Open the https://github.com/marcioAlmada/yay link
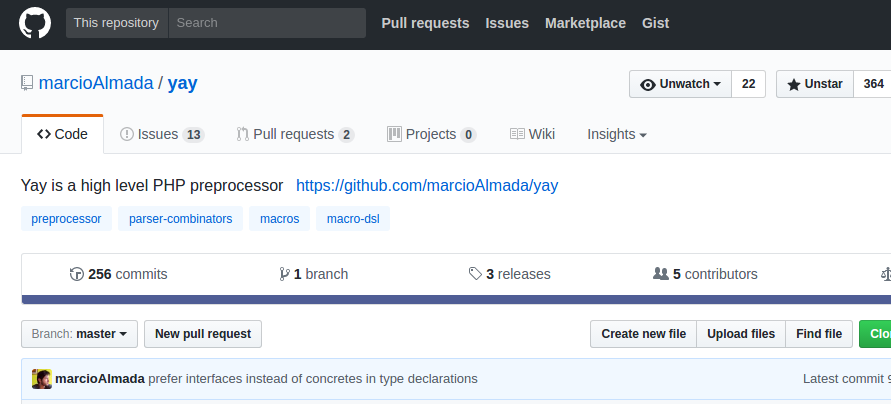 [427, 186]
